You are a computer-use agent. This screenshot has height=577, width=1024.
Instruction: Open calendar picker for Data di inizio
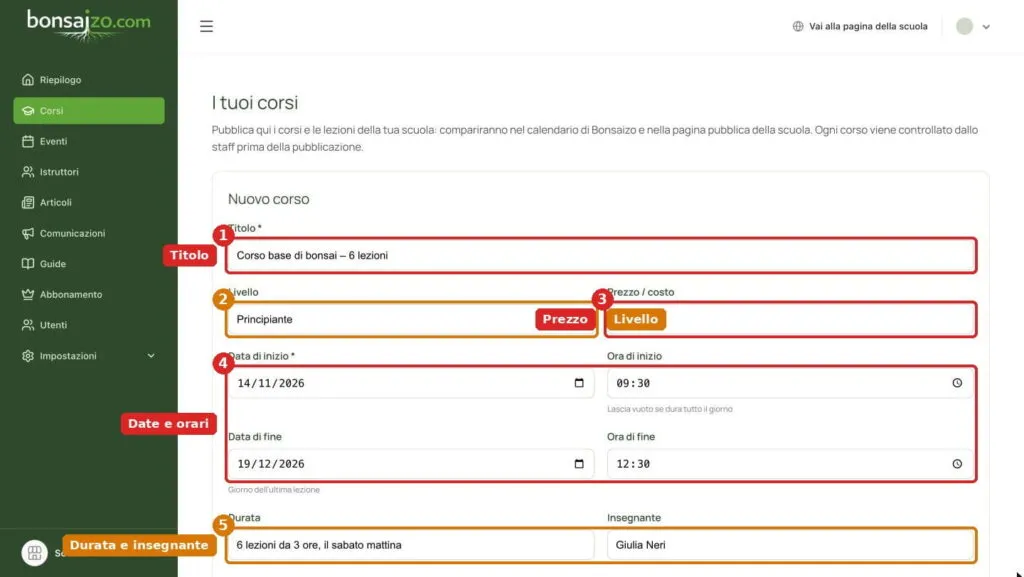click(x=579, y=383)
